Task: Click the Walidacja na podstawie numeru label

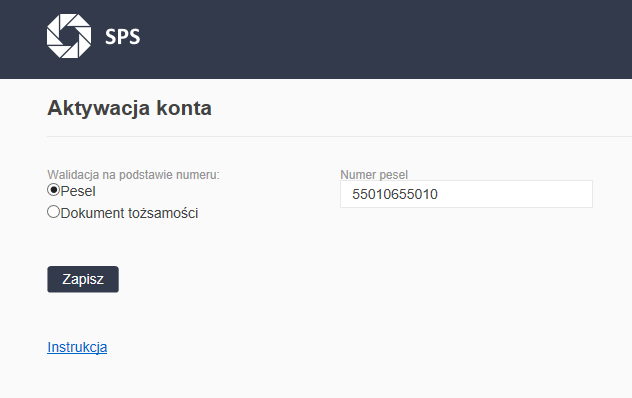Action: [x=133, y=175]
